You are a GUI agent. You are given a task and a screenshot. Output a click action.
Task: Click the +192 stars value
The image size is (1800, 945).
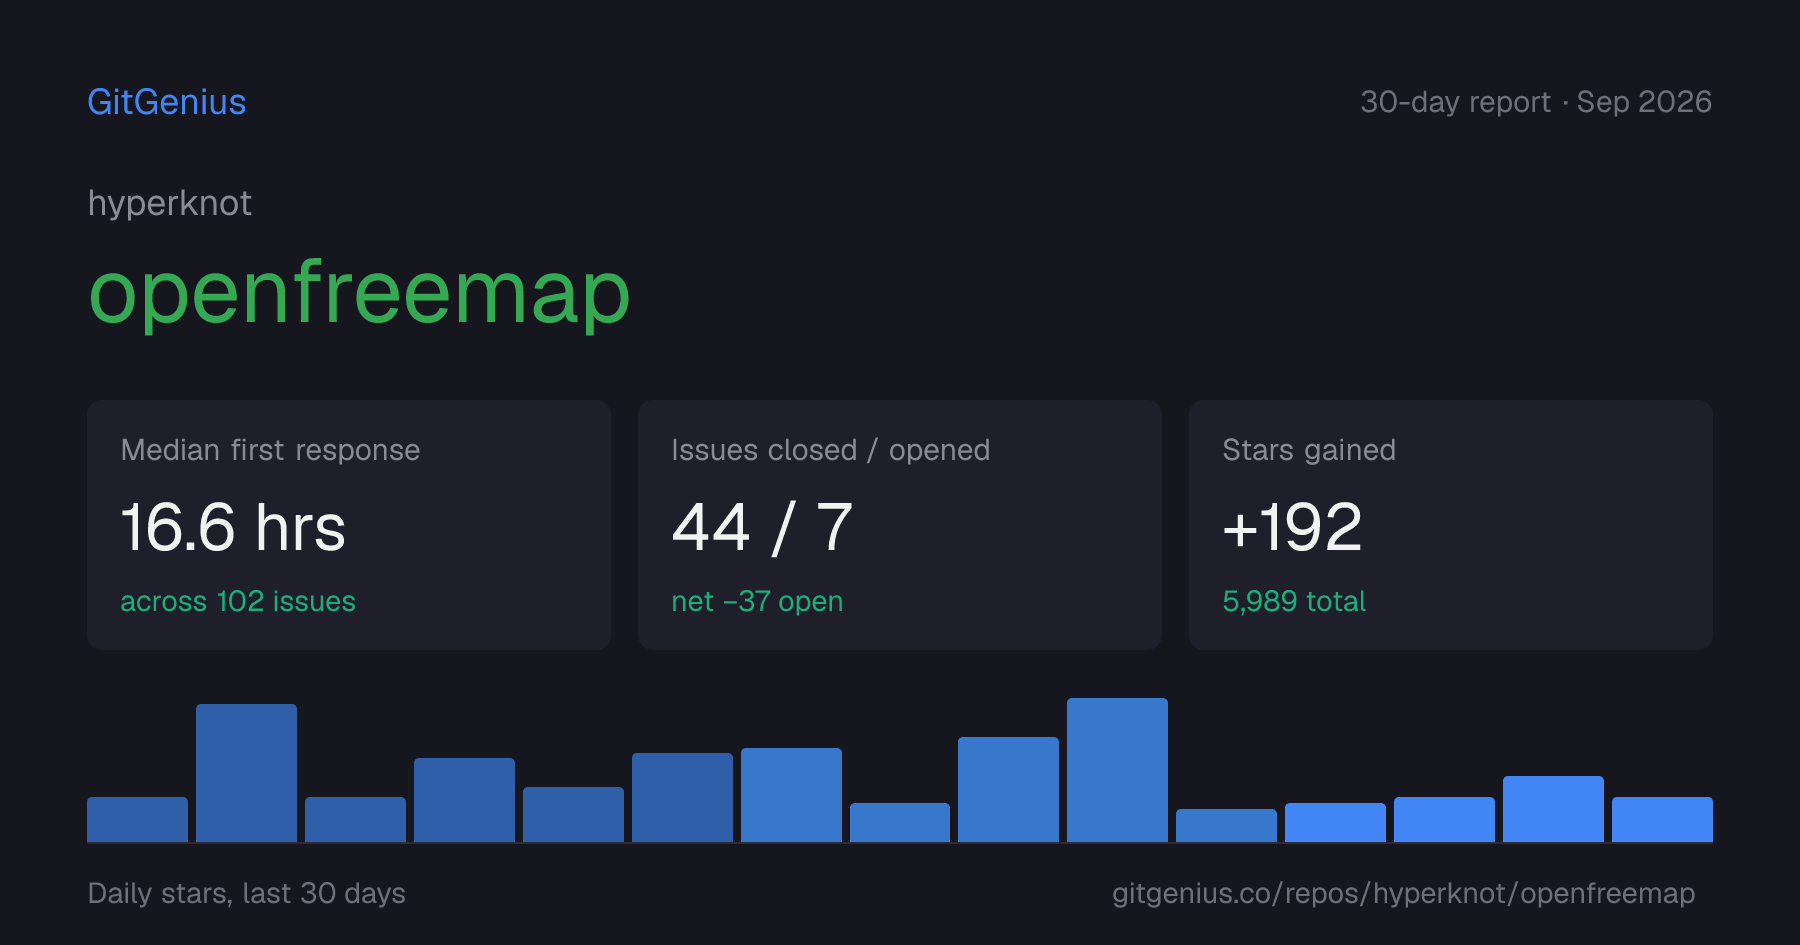pyautogui.click(x=1292, y=527)
